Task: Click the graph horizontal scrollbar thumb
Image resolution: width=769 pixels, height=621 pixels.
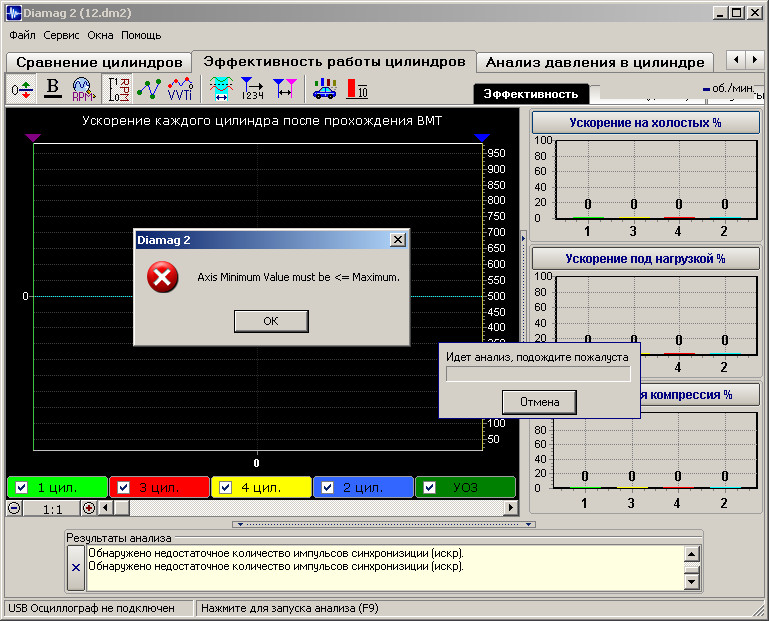Action: 122,508
